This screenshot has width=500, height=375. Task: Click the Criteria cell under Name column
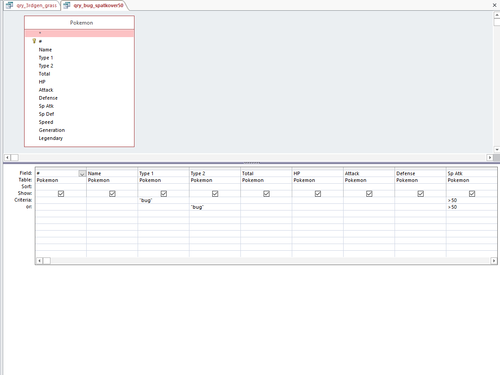point(112,200)
